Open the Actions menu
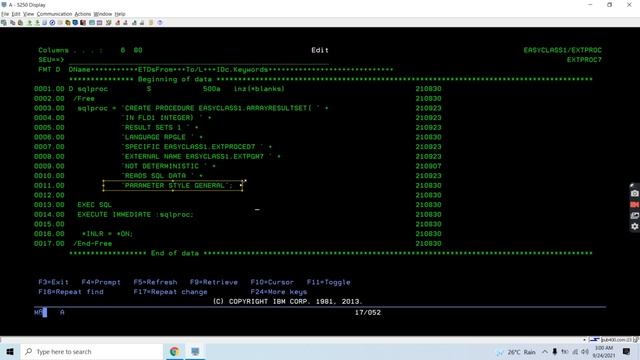 coord(82,14)
